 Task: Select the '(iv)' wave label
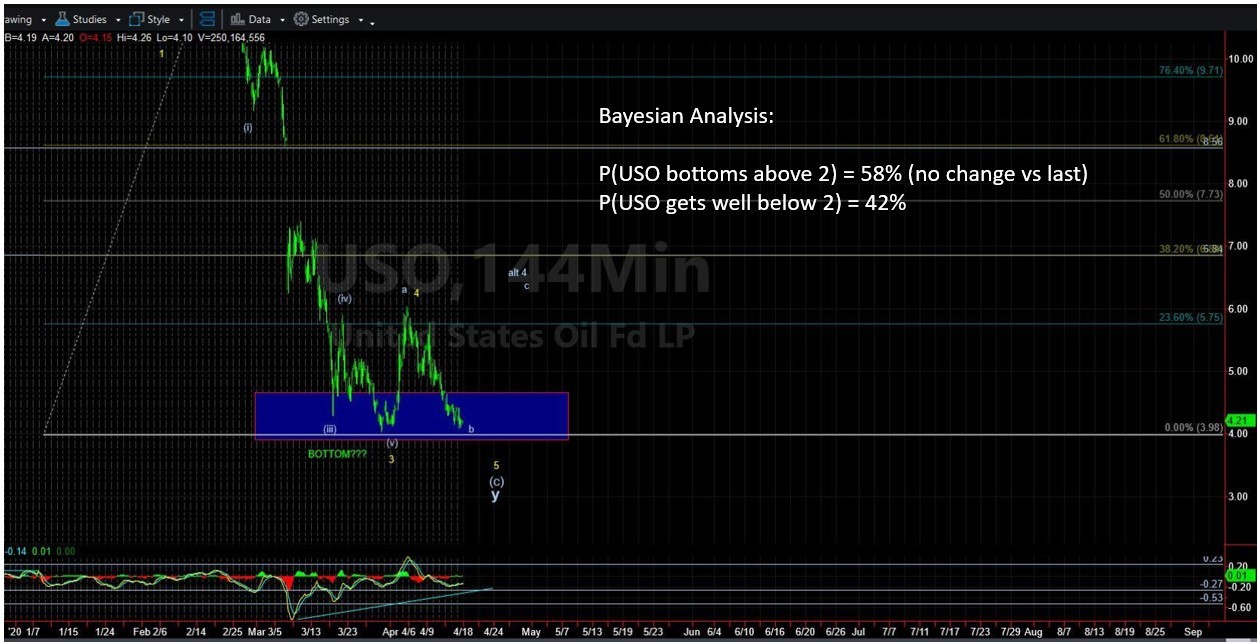(x=344, y=298)
